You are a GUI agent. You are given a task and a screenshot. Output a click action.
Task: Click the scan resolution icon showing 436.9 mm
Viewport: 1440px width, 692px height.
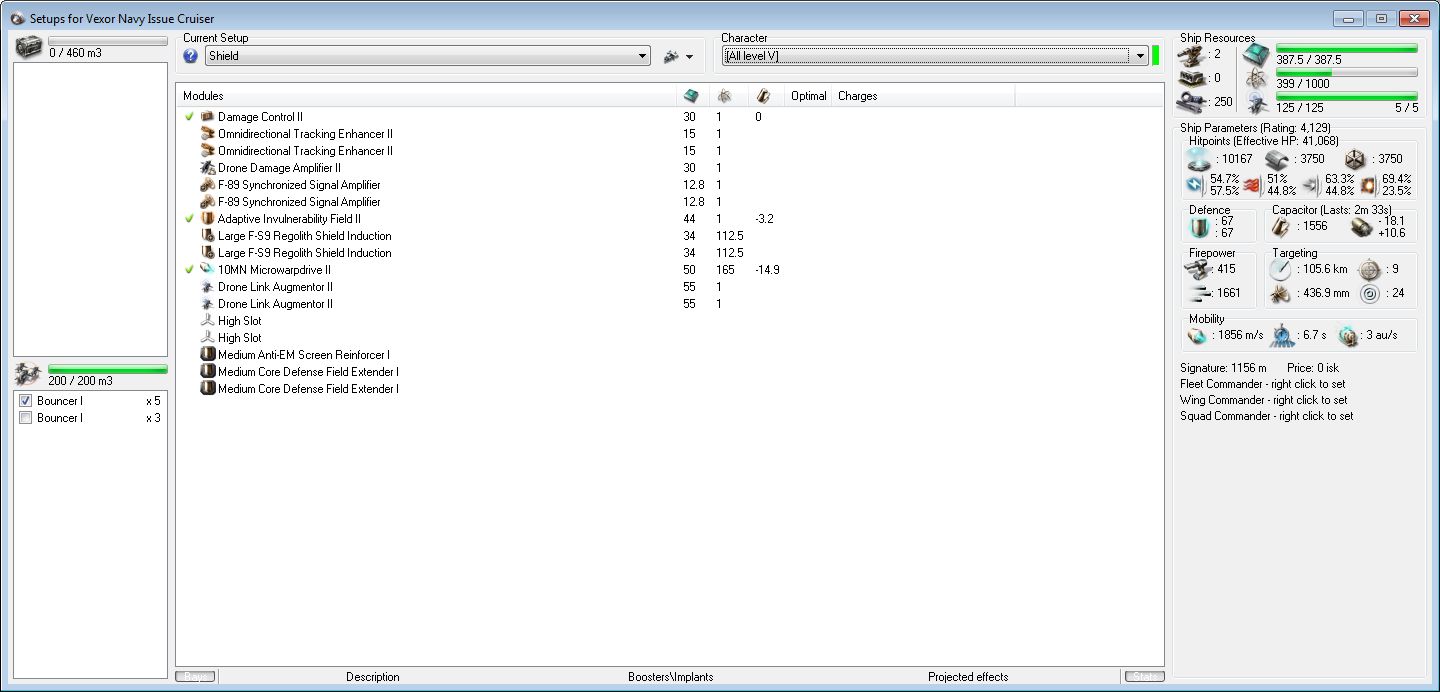(1281, 294)
